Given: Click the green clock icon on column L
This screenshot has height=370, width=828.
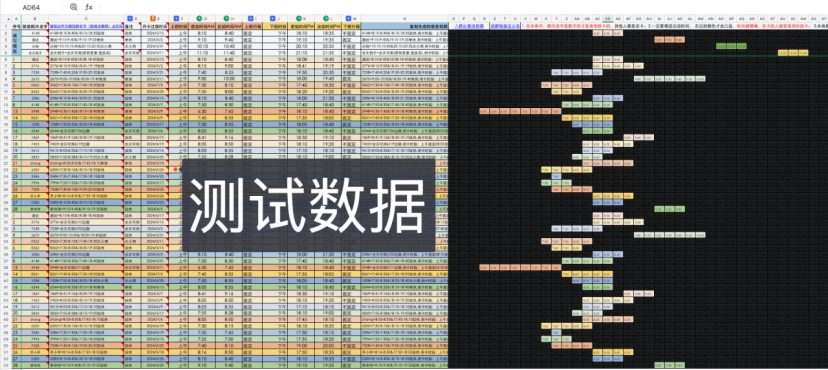Looking at the screenshot, I should coord(326,18).
